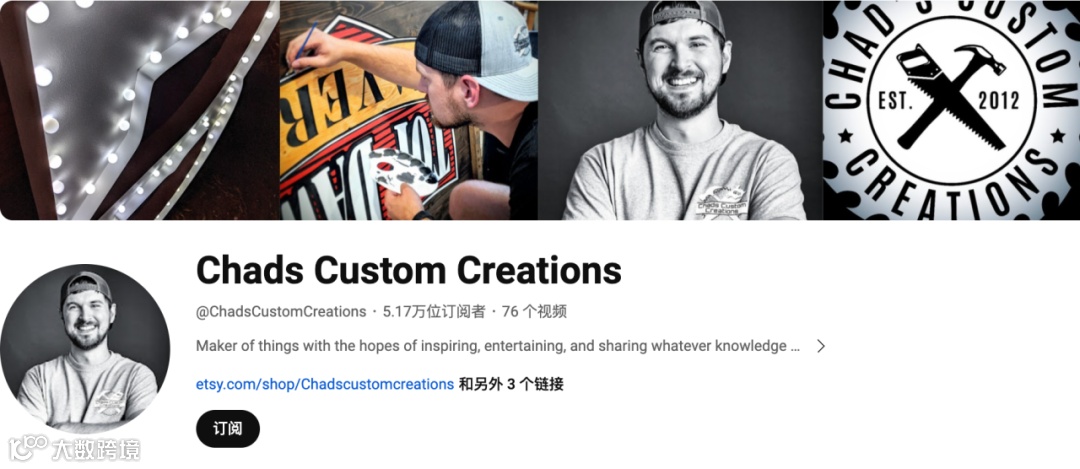1080x469 pixels.
Task: Click the 订阅 subscribe button
Action: (x=228, y=428)
